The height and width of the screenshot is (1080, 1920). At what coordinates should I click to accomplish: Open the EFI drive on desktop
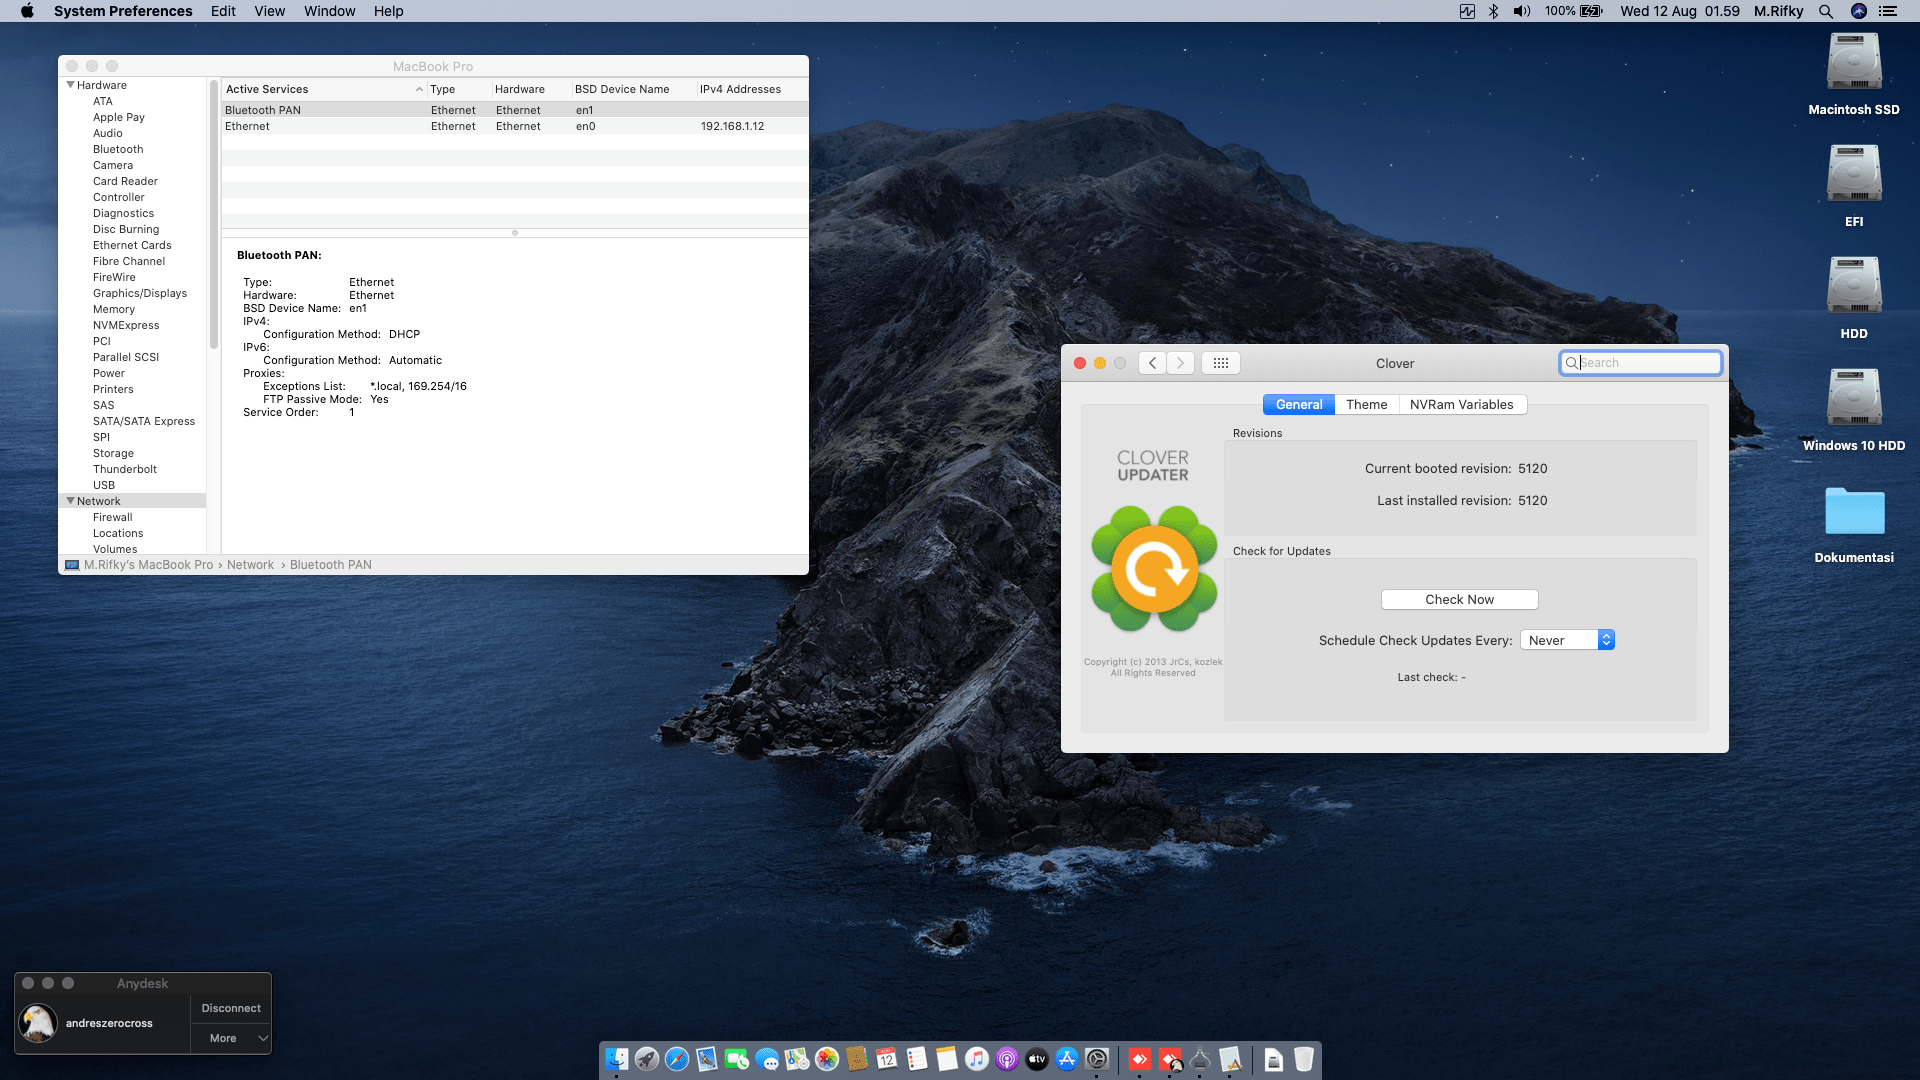[x=1853, y=175]
